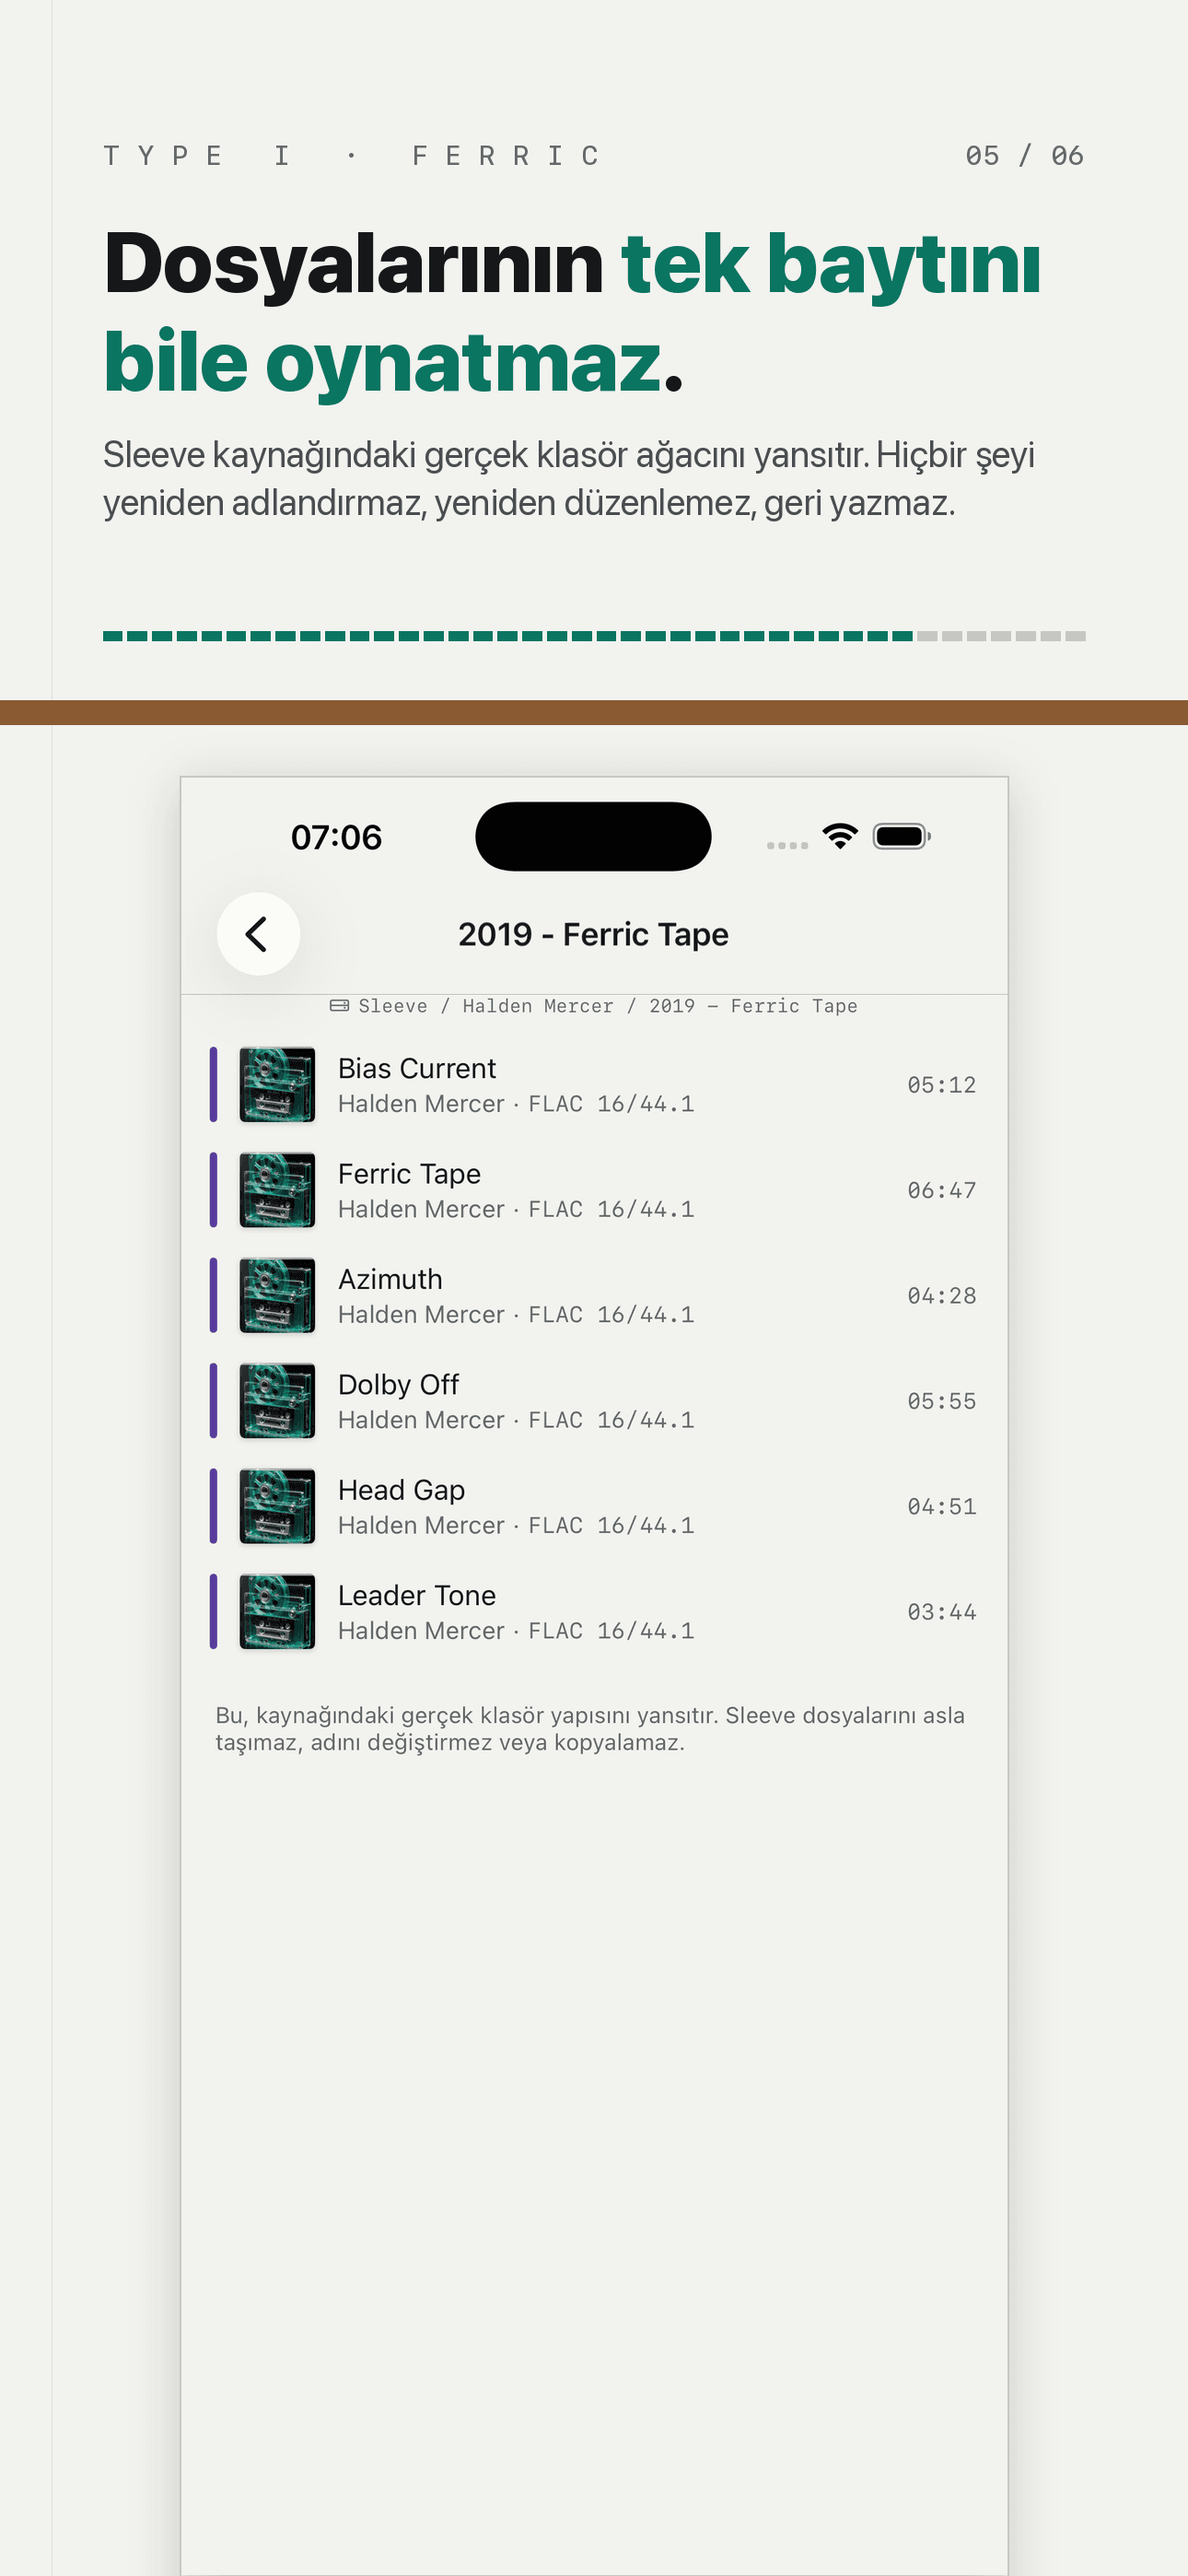Select Leader Tone track duration 03:44

click(x=941, y=1612)
